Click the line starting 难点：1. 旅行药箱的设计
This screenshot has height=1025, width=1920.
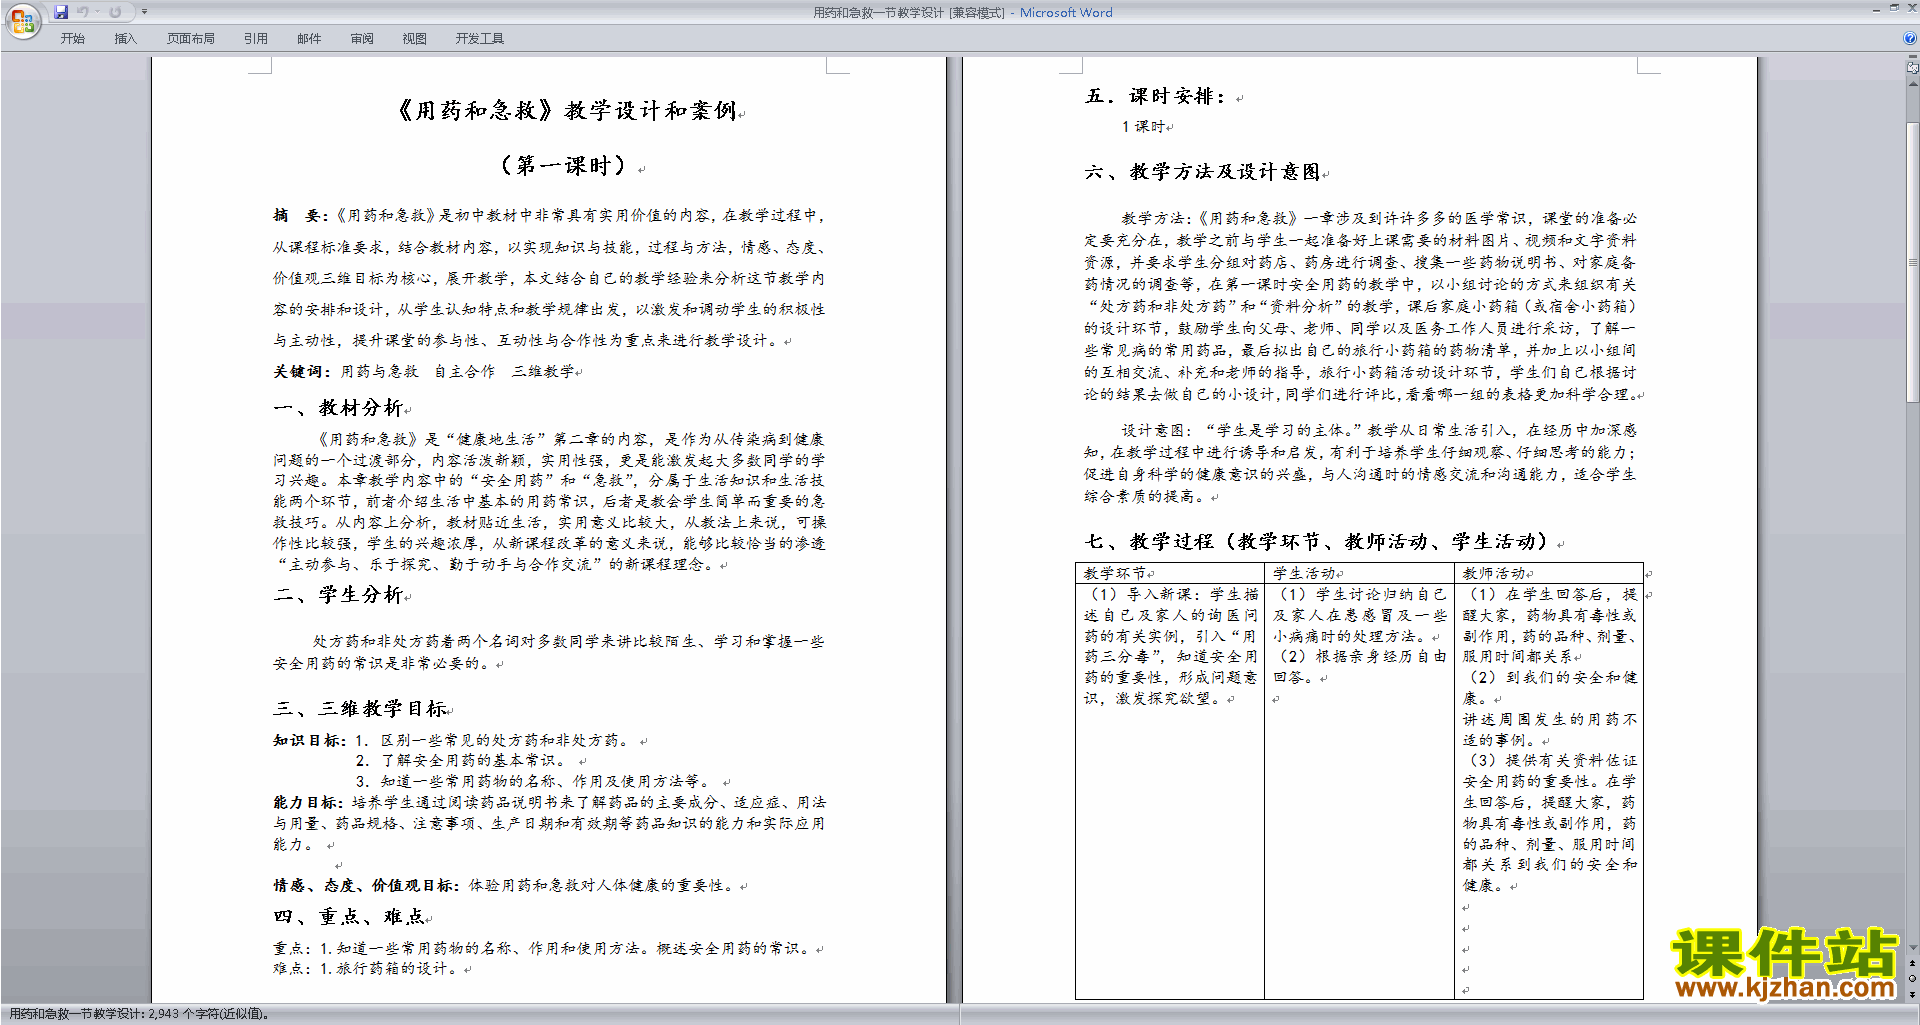366,969
